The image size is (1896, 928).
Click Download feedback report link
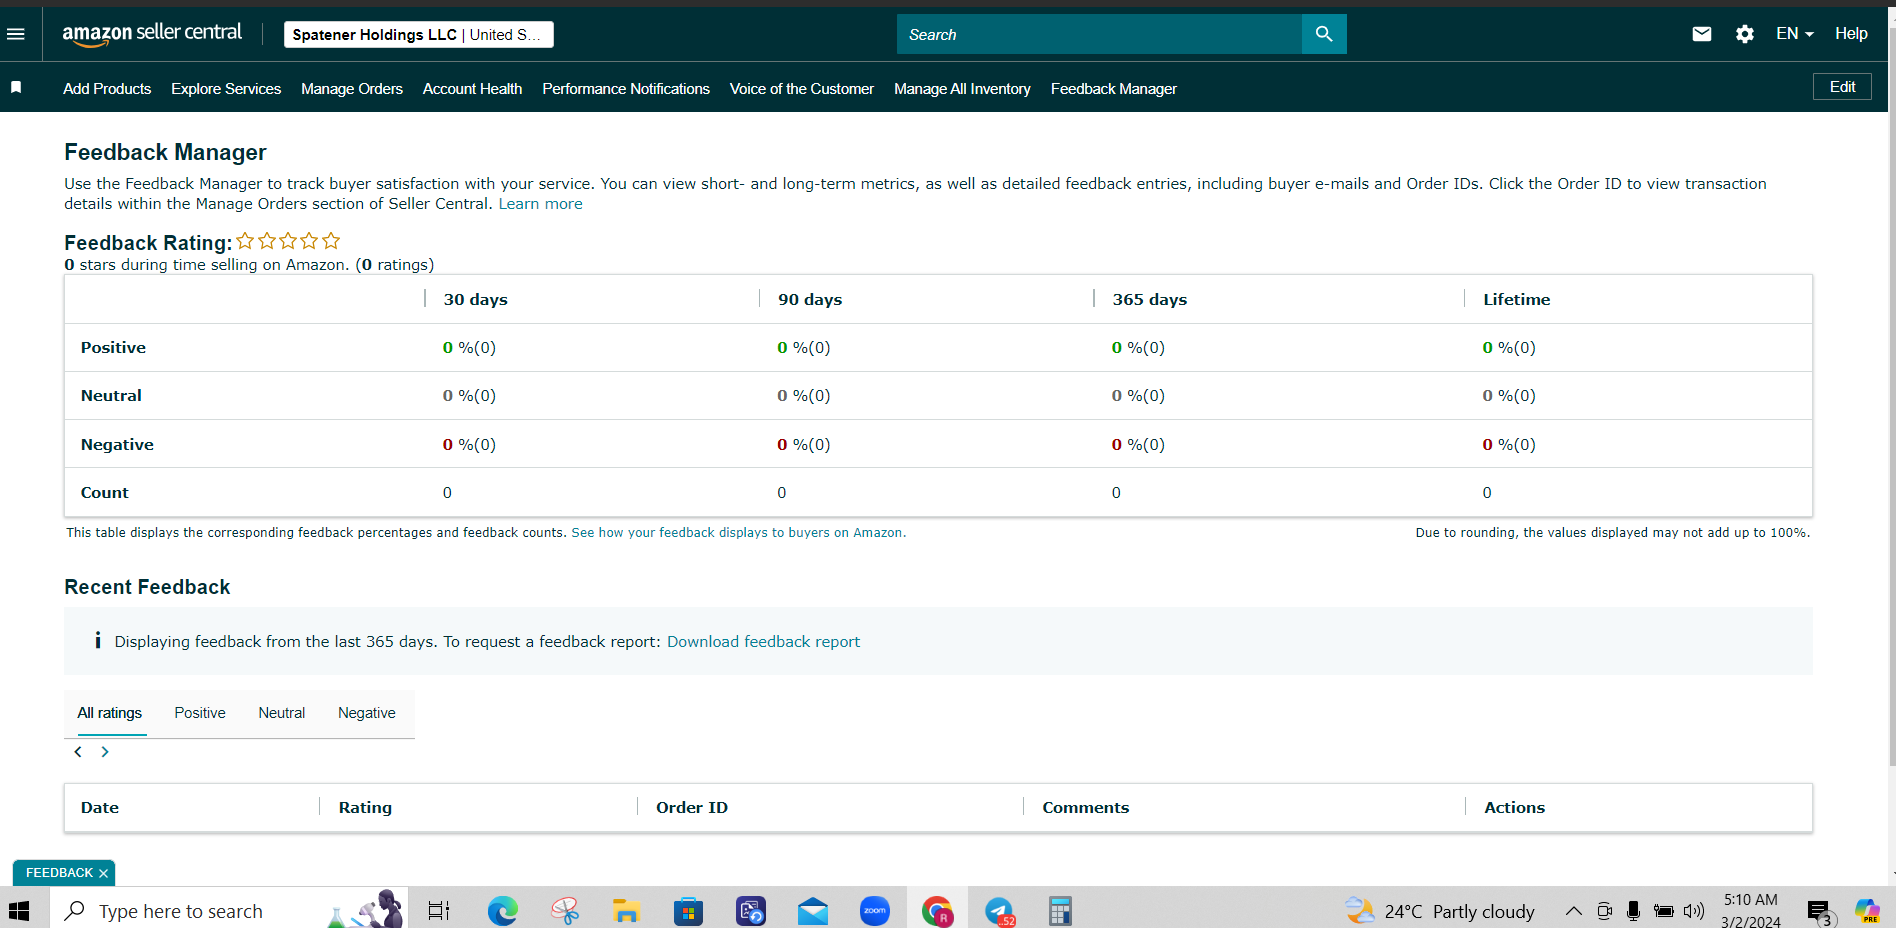click(763, 642)
